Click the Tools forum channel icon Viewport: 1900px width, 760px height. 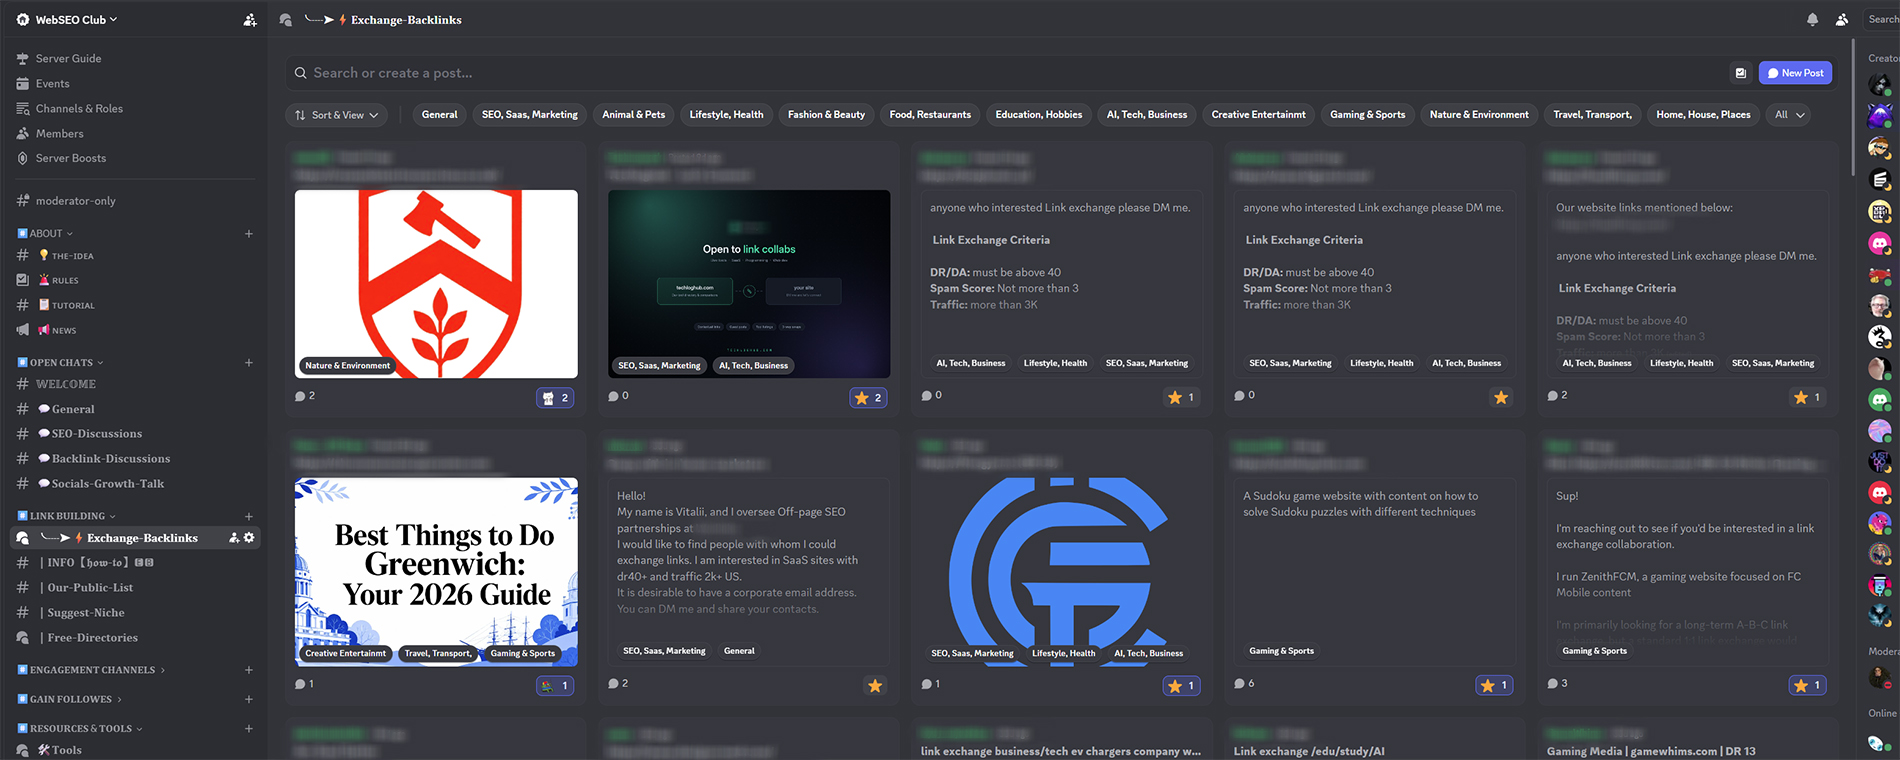pyautogui.click(x=22, y=750)
